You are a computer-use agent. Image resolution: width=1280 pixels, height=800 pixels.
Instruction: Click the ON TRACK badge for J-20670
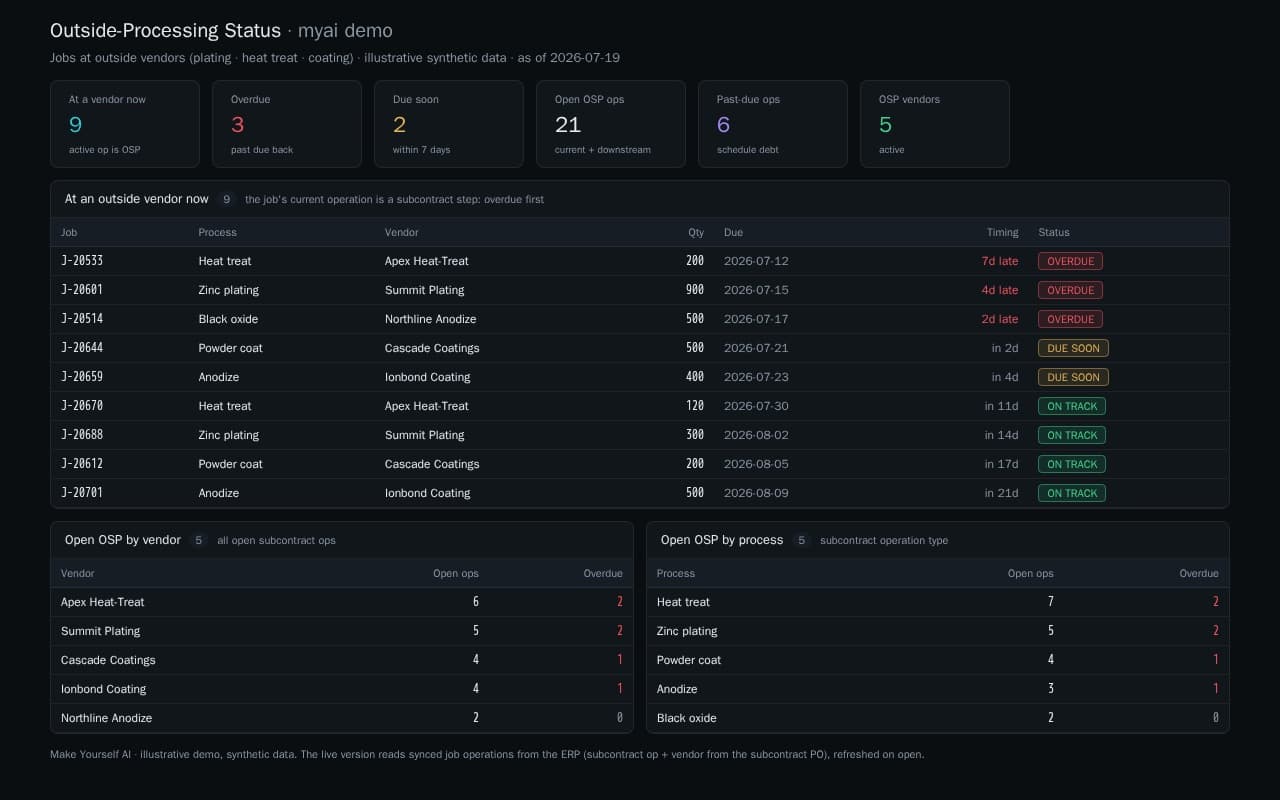(1072, 406)
